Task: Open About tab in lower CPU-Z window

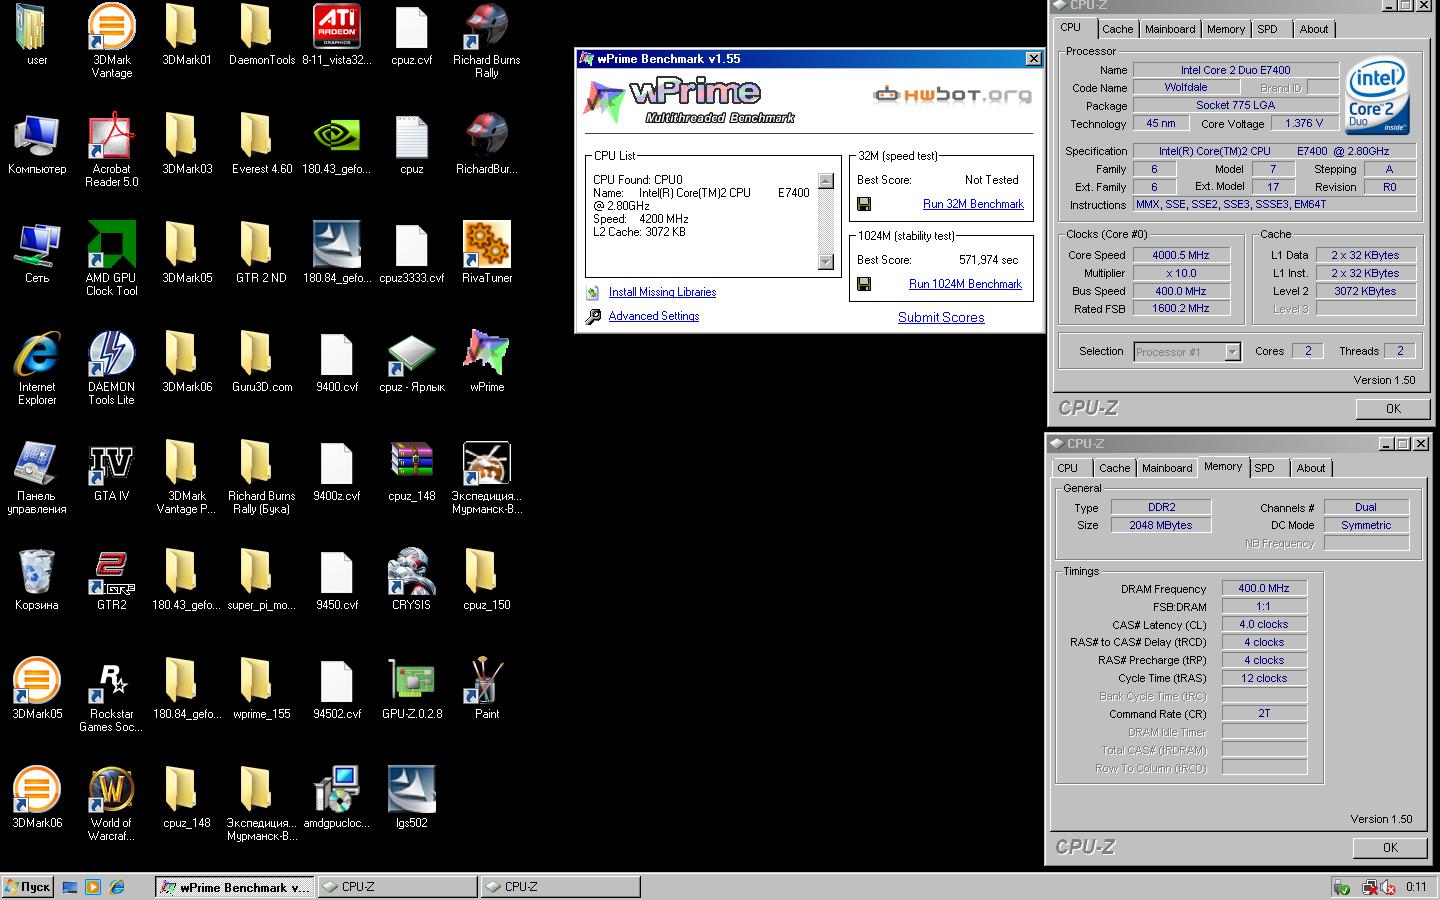Action: coord(1310,468)
